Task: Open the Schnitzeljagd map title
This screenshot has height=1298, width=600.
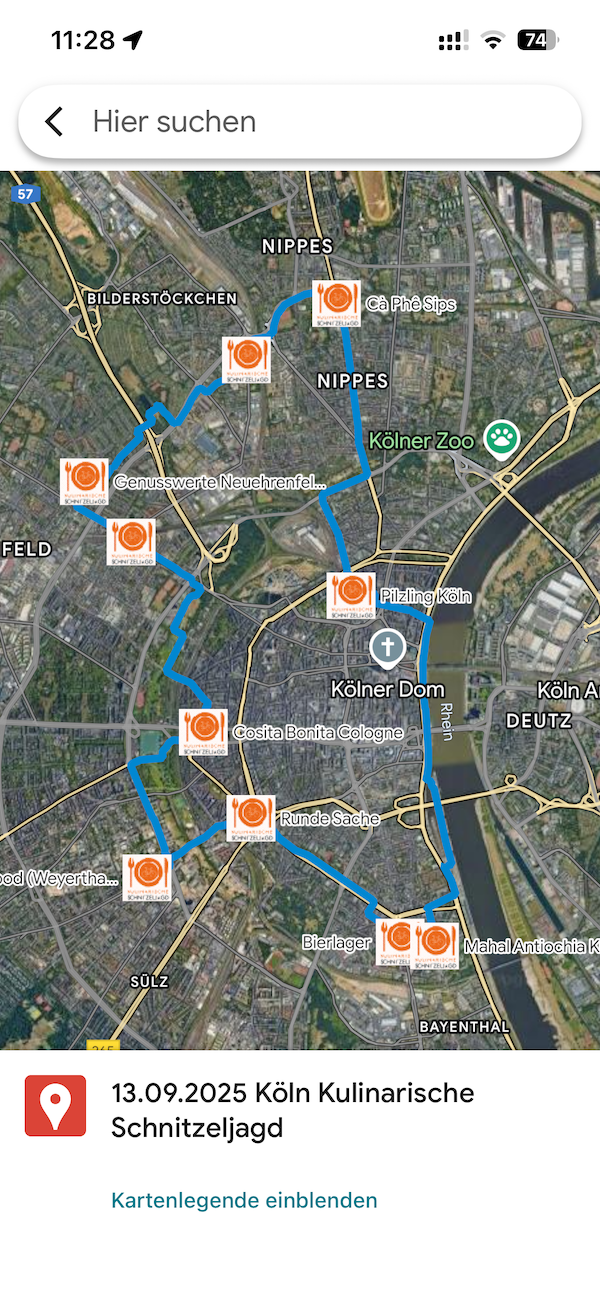Action: [x=293, y=1110]
